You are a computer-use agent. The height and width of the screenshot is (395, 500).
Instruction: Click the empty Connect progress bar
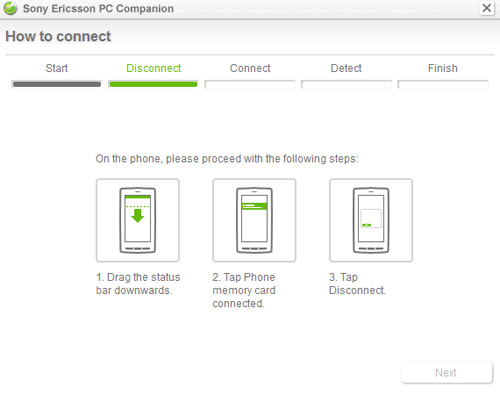[250, 84]
